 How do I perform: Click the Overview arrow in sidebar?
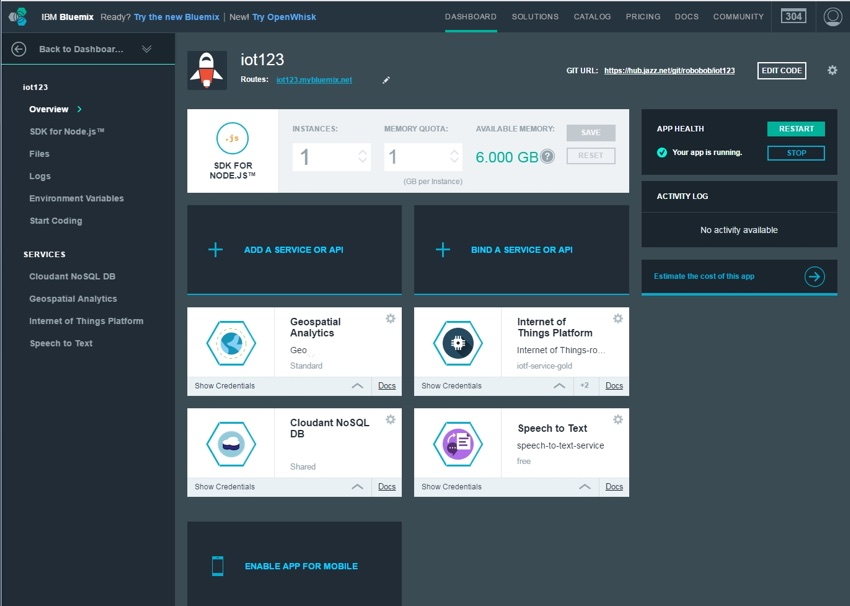pos(80,109)
